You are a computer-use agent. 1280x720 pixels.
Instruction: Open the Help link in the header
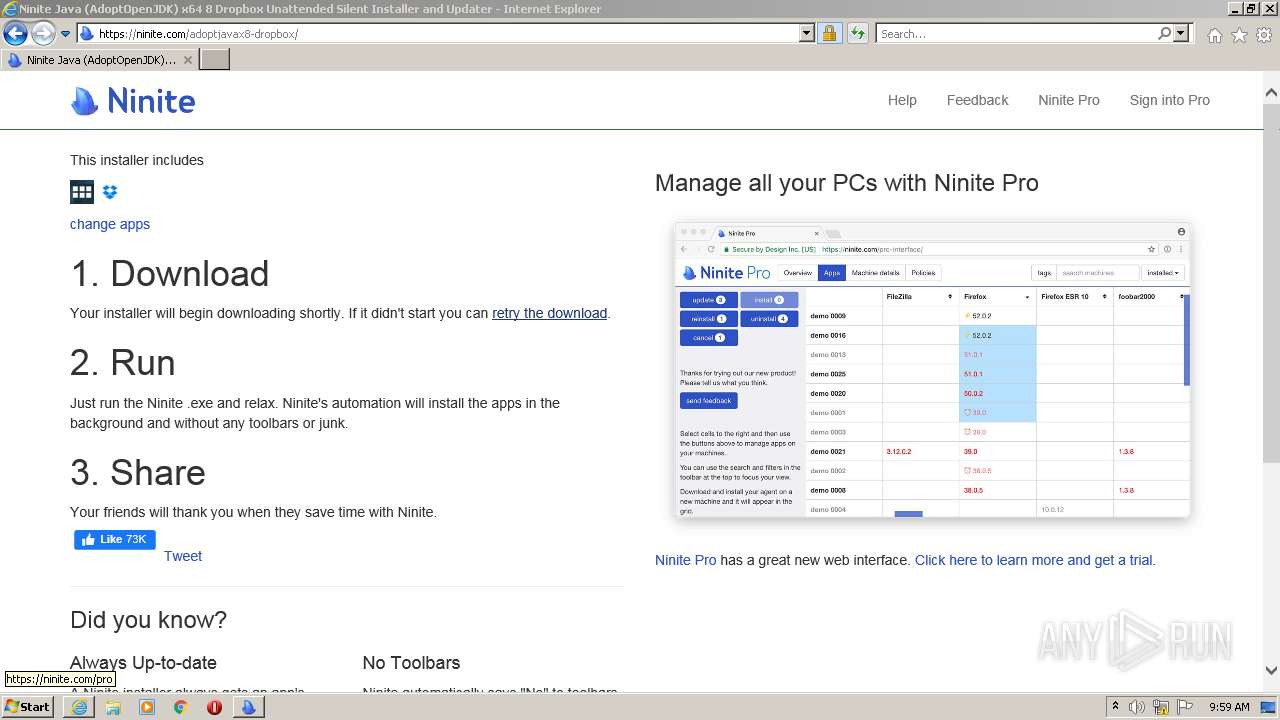902,100
